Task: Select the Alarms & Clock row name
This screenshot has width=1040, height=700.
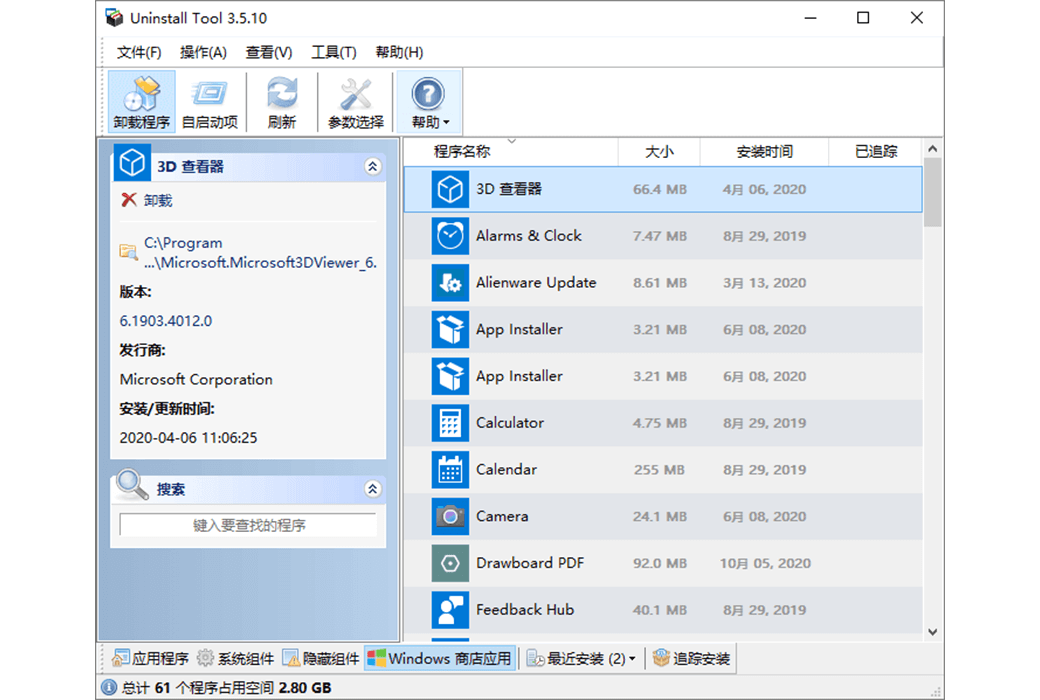Action: coord(529,236)
